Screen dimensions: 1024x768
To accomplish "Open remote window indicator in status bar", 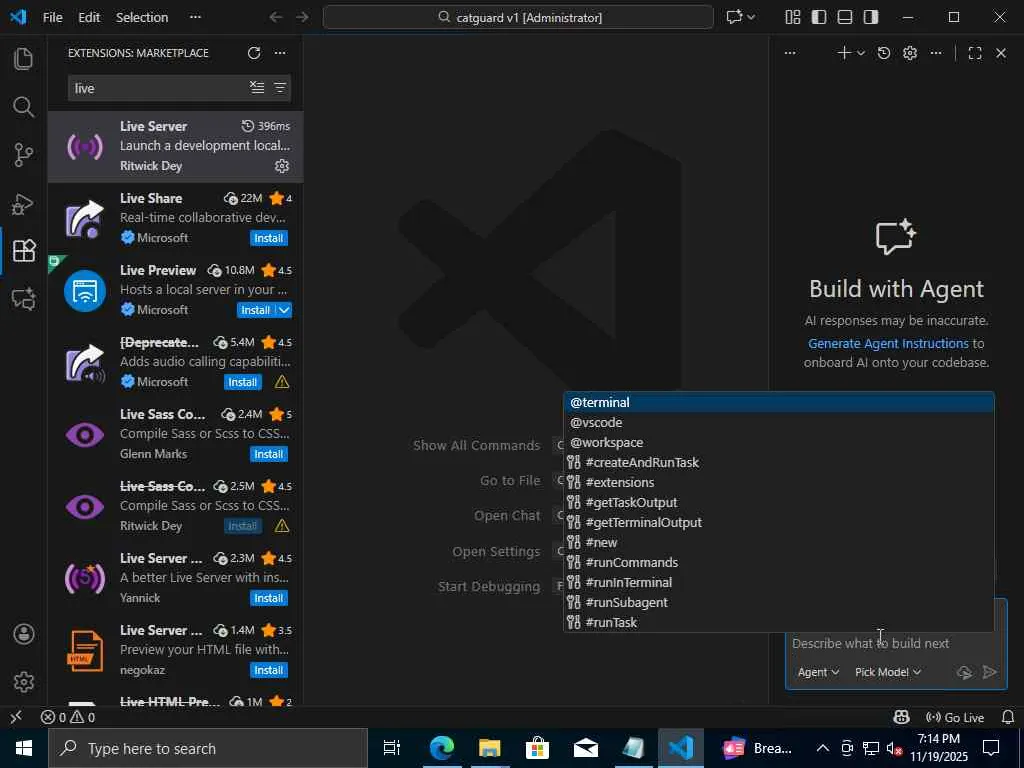I will 16,717.
